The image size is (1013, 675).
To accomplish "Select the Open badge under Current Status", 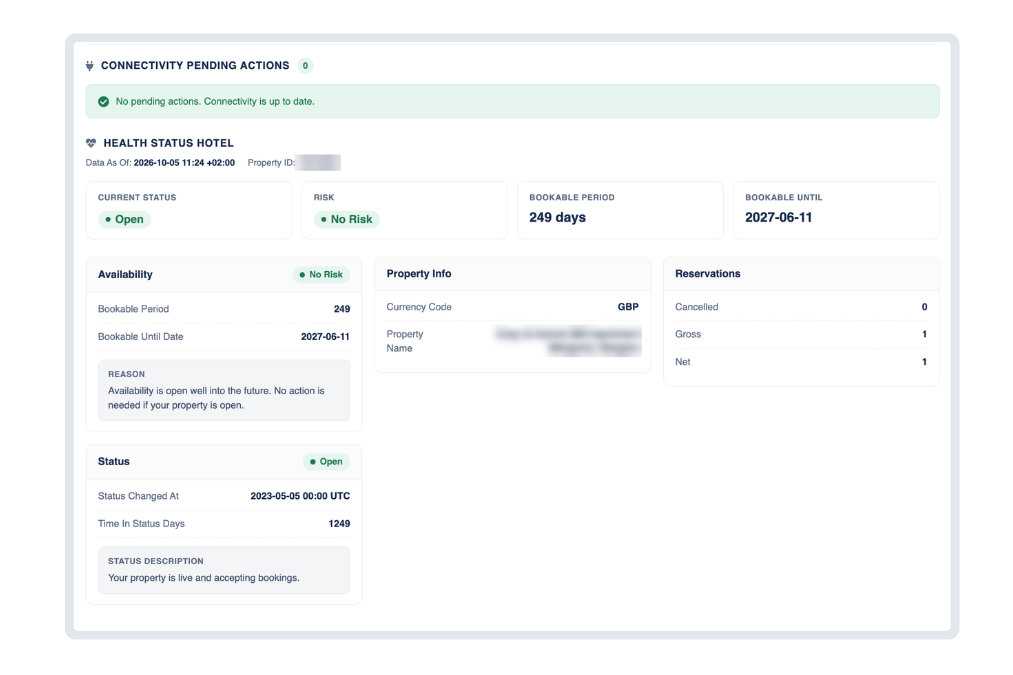I will 125,220.
